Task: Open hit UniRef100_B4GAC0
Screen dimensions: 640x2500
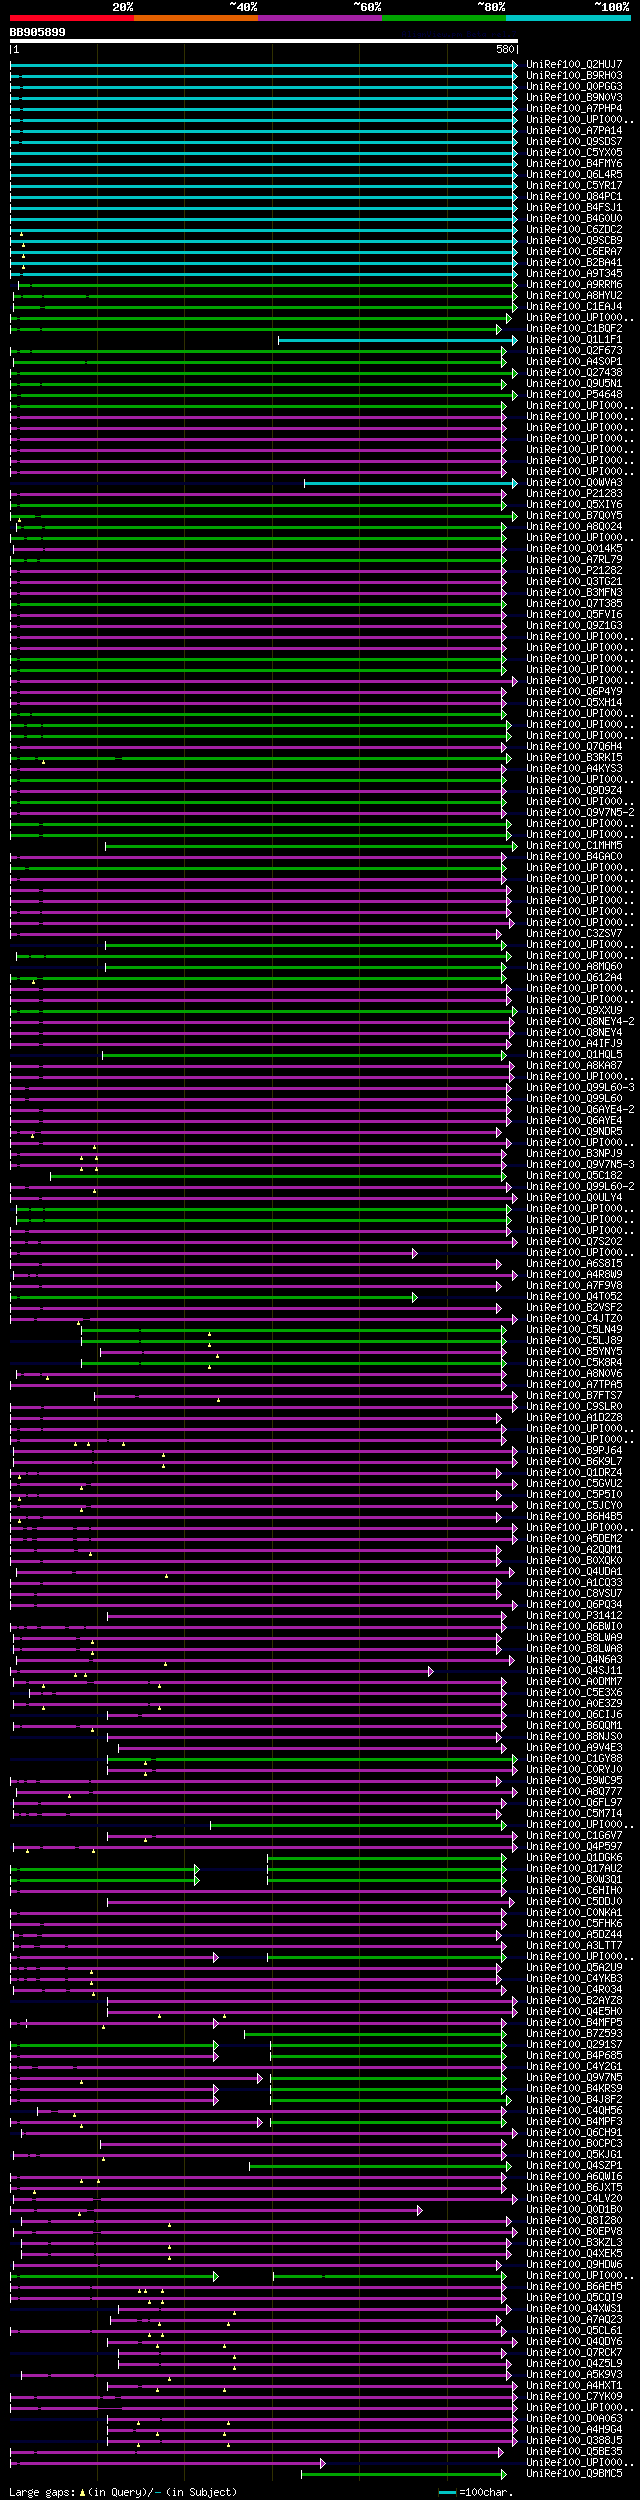Action: point(574,857)
